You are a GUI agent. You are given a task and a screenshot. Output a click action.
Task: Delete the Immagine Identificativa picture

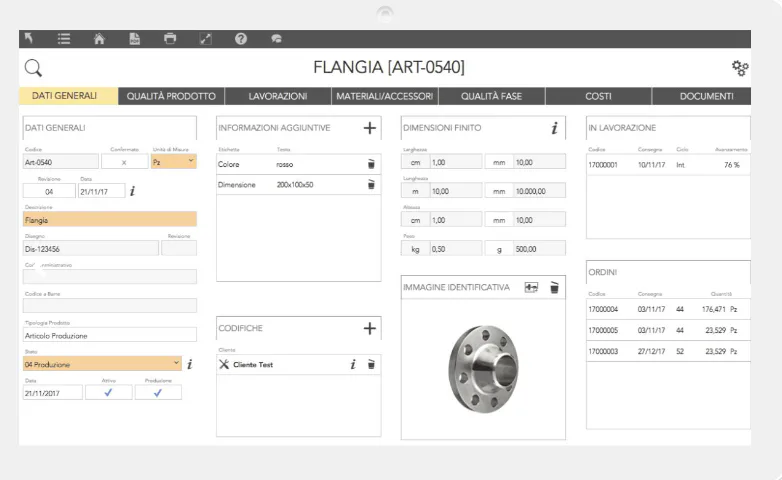click(554, 287)
